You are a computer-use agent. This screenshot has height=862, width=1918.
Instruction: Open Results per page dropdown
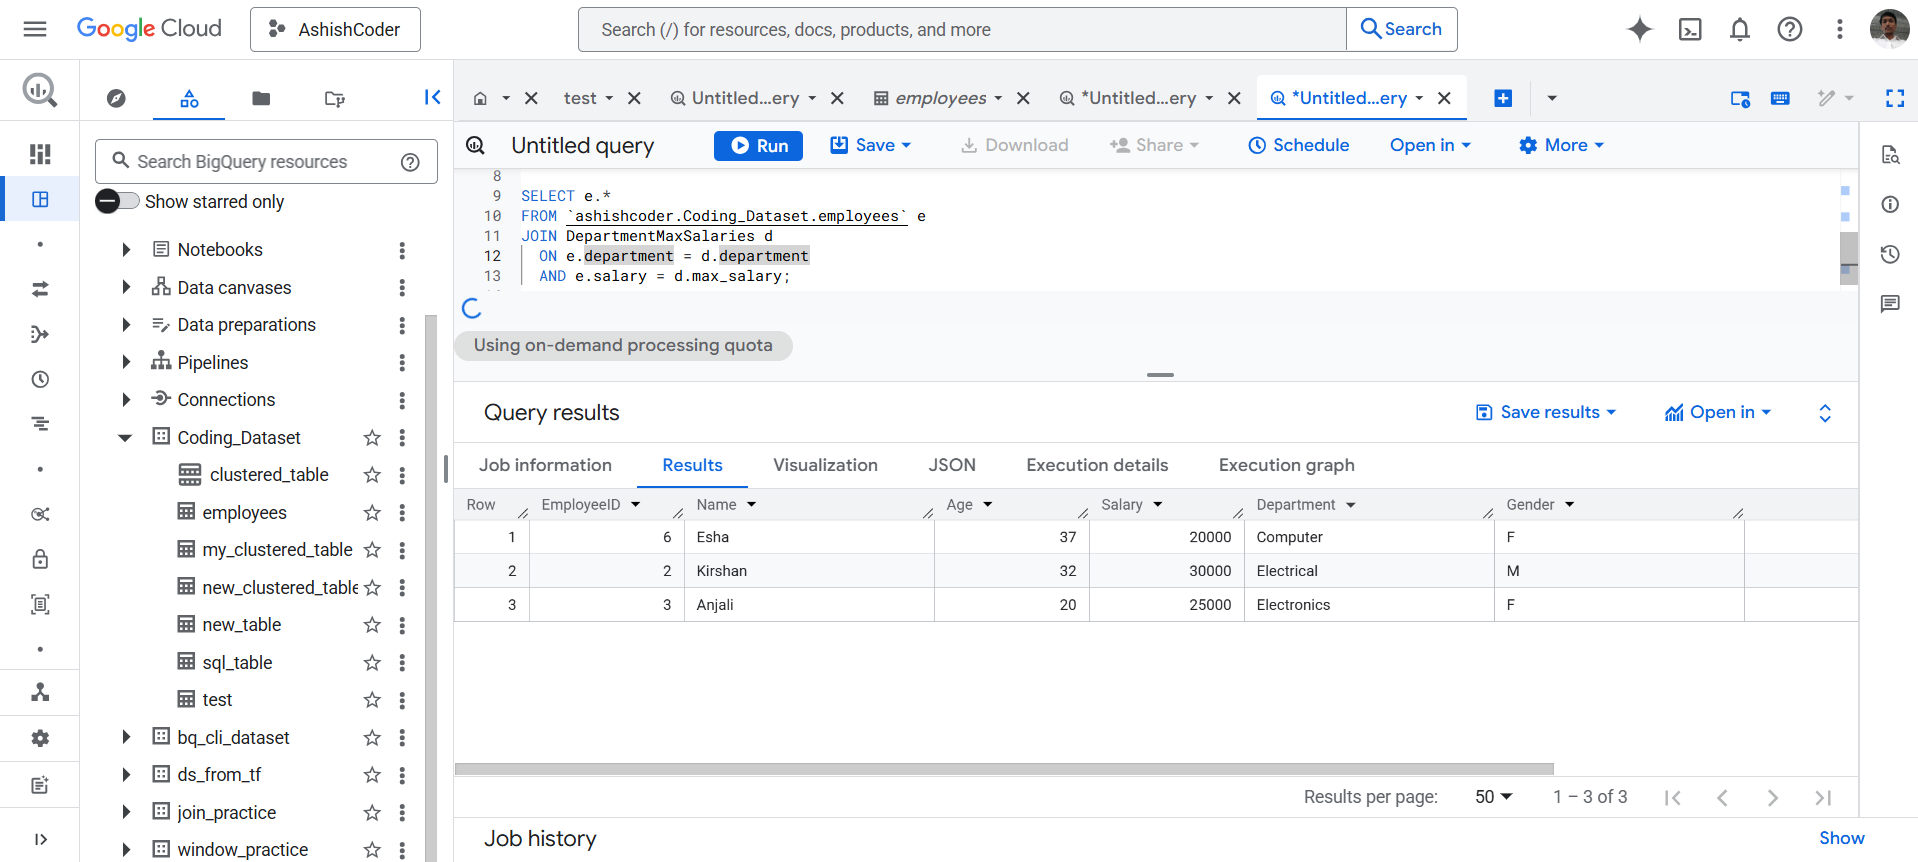[1494, 797]
